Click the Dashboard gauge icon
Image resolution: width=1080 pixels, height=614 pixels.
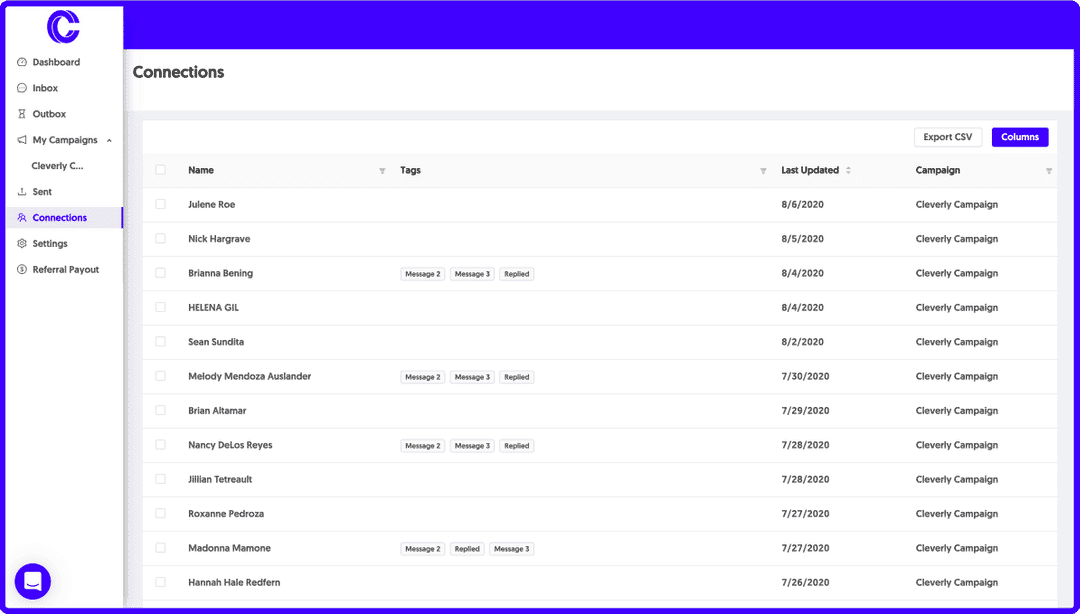[x=22, y=62]
